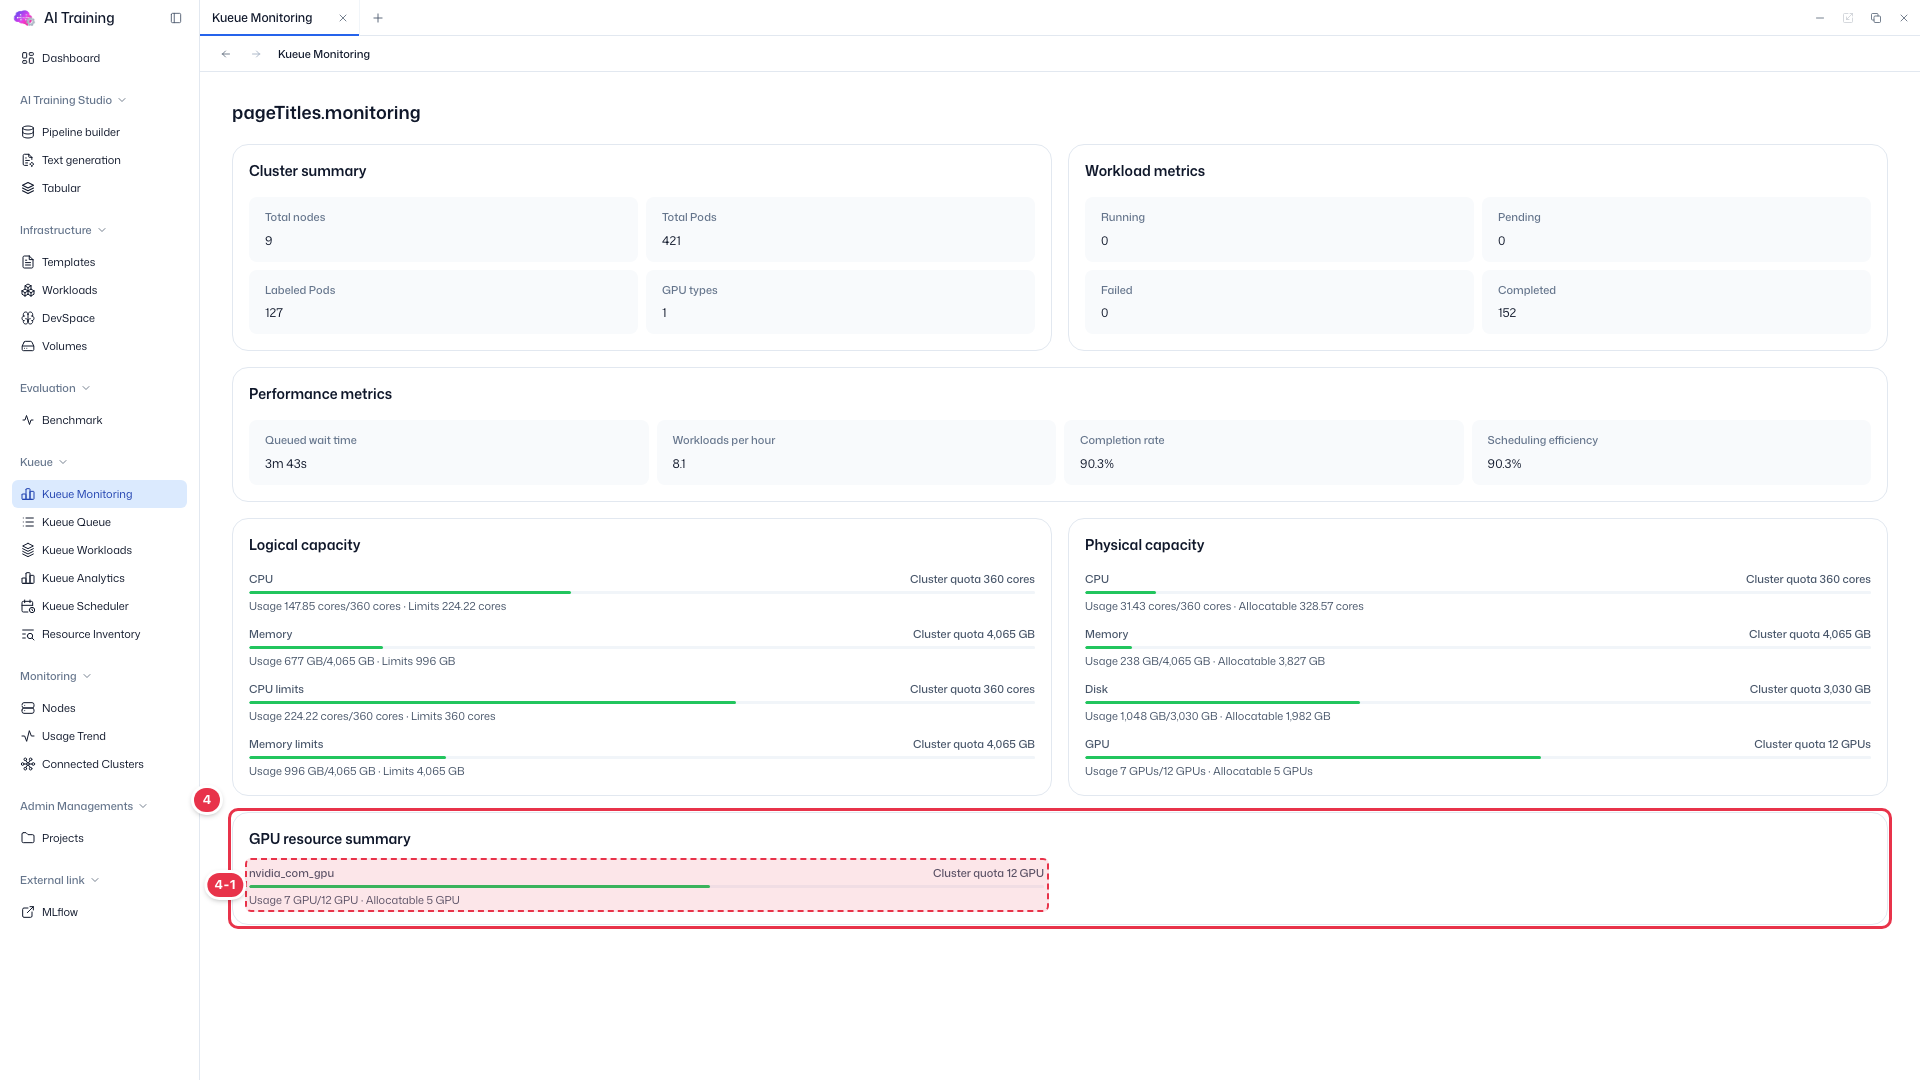
Task: Click the nvidia_com_gpu usage progress bar
Action: 646,886
